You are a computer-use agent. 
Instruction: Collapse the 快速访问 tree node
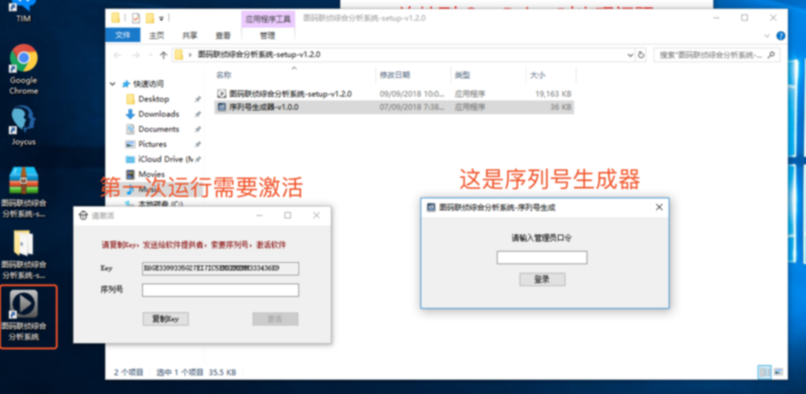[113, 84]
